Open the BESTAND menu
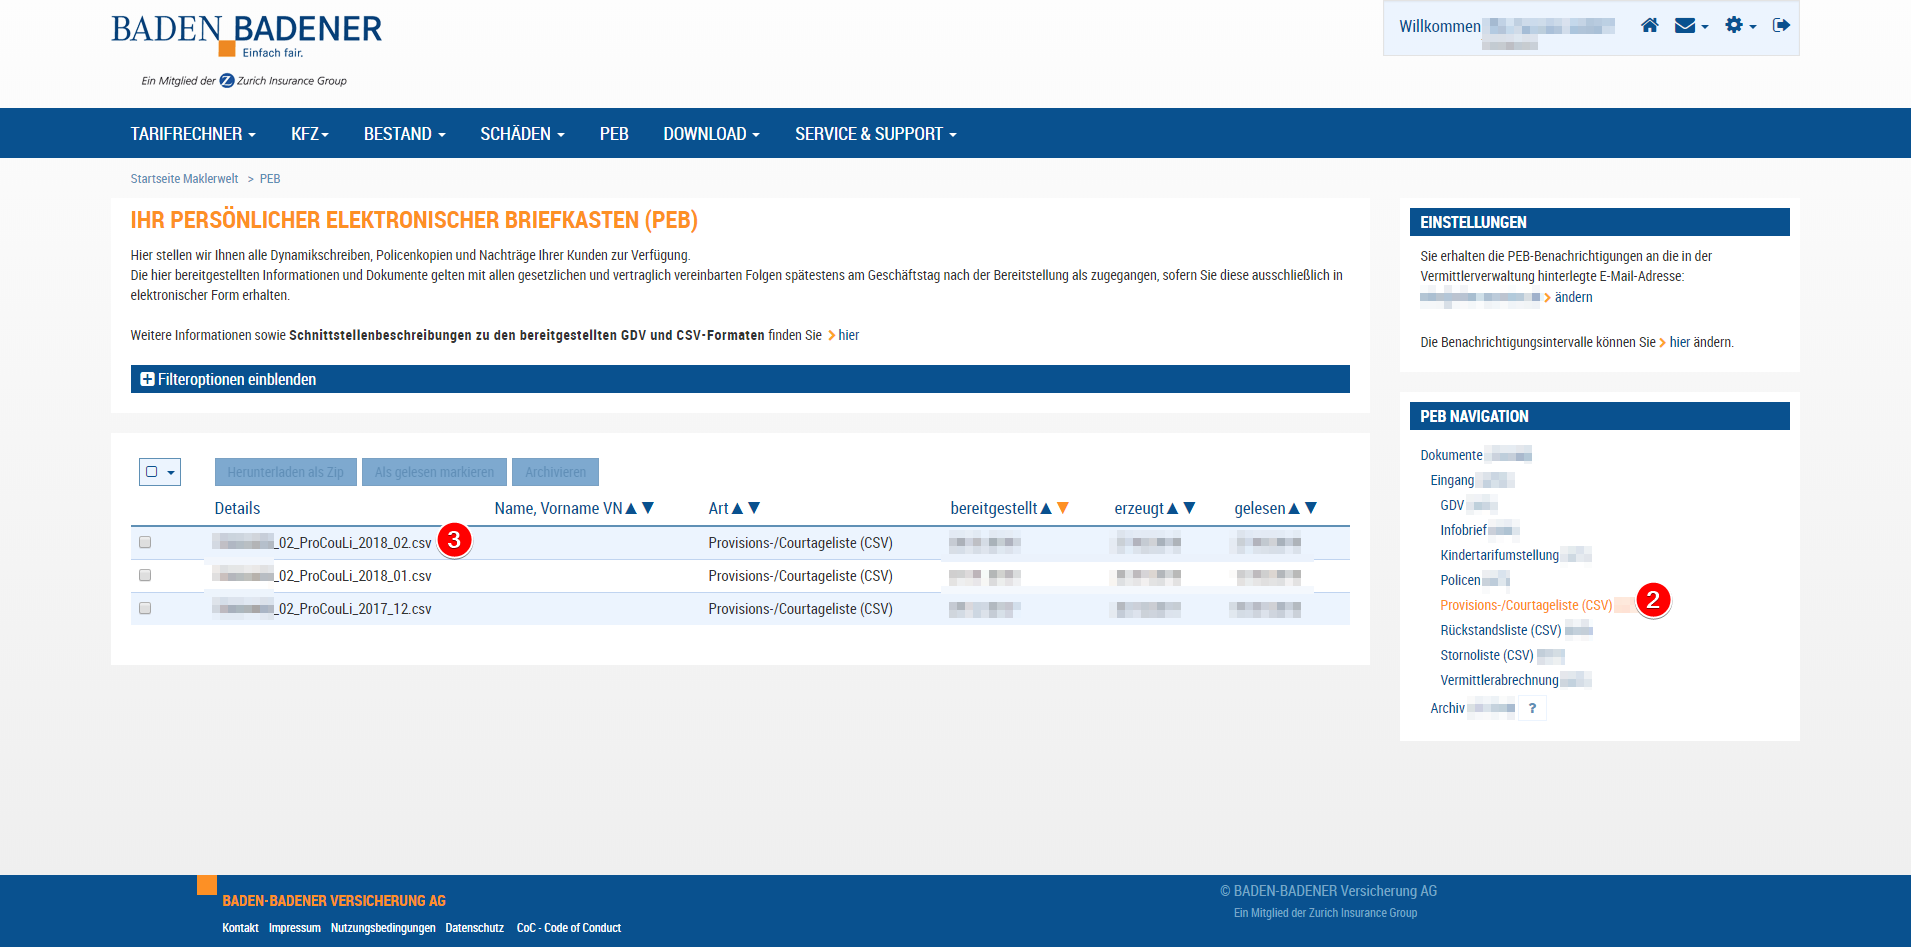The width and height of the screenshot is (1916, 947). tap(405, 134)
